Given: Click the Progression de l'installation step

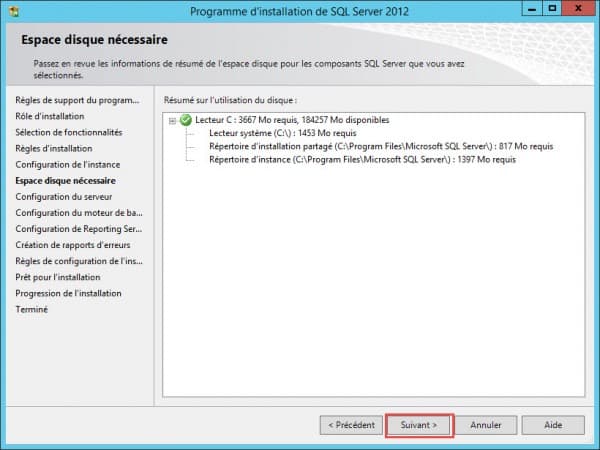Looking at the screenshot, I should click(x=68, y=293).
